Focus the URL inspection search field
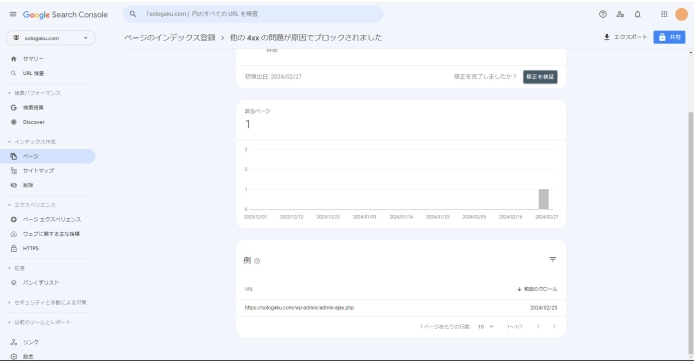The width and height of the screenshot is (694, 361). (253, 14)
